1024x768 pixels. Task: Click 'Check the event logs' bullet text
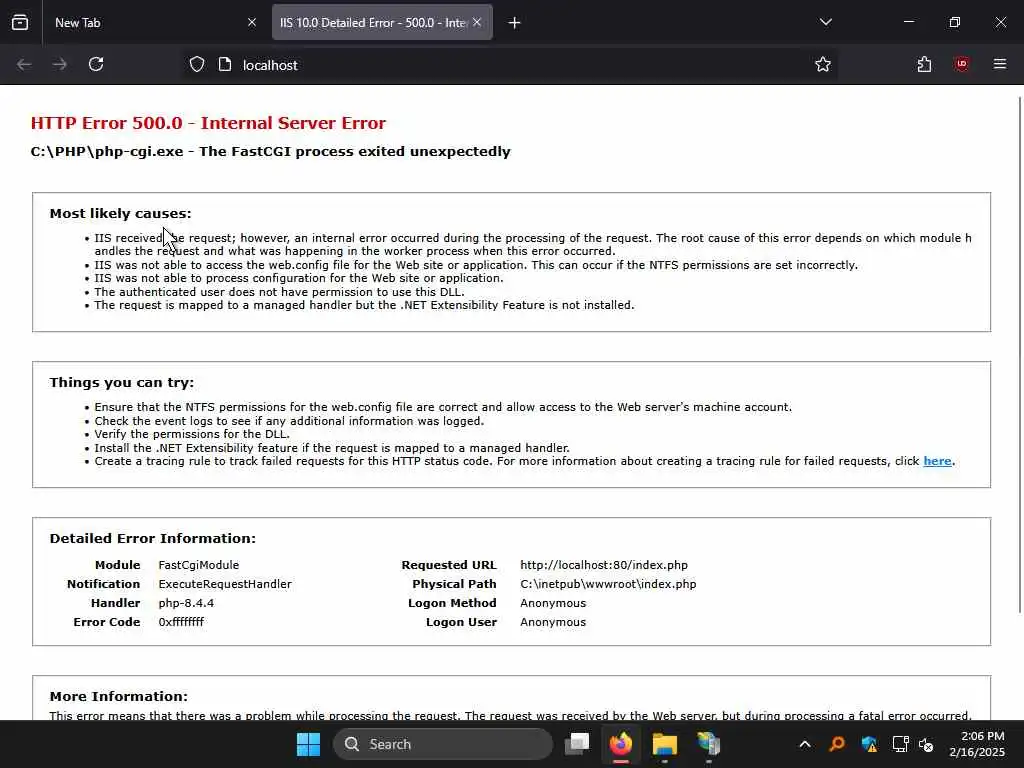[x=289, y=421]
